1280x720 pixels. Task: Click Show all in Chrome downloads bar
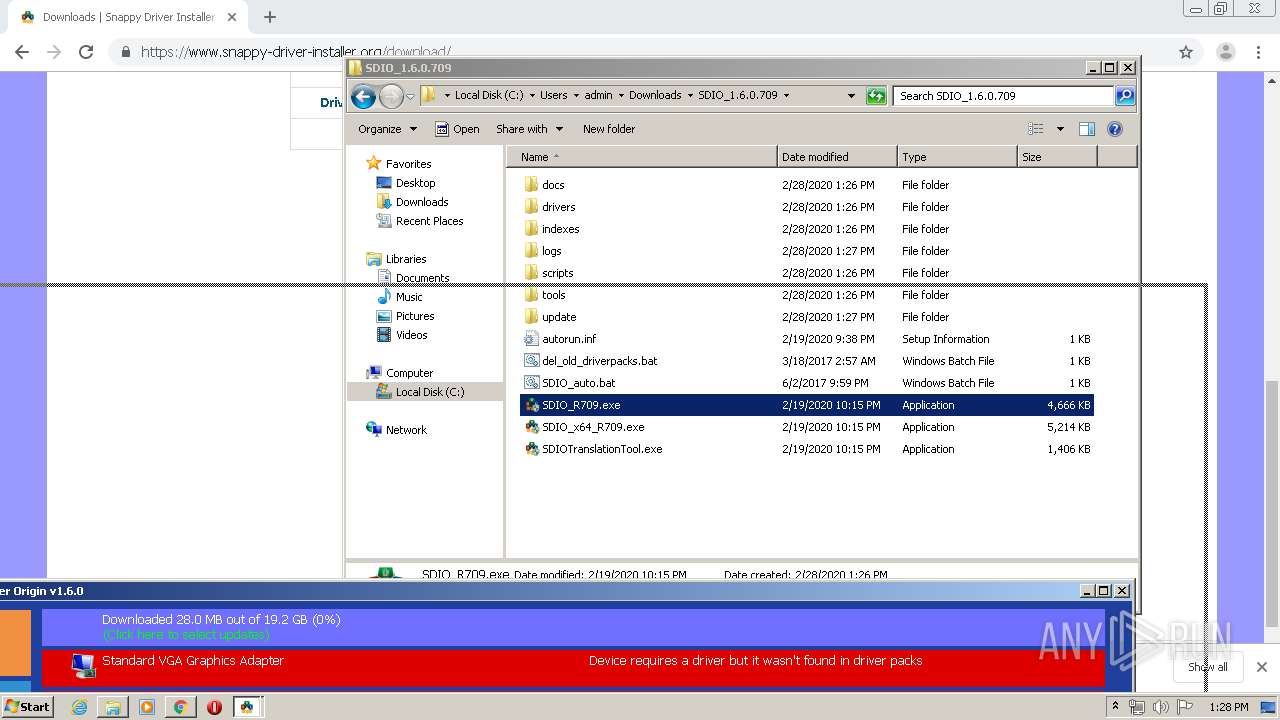(x=1207, y=667)
